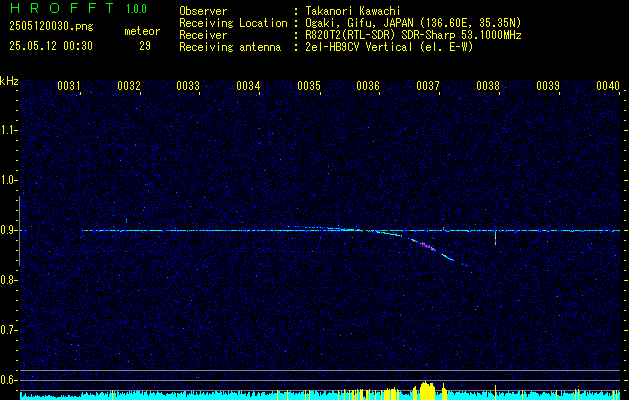Click the meteor label
629x400 pixels.
coord(142,31)
